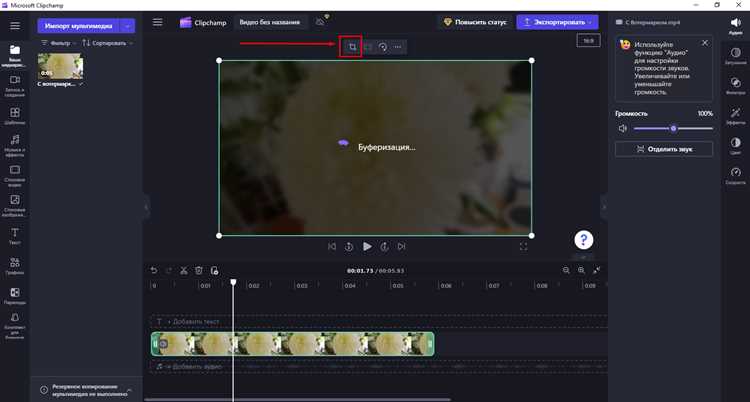750x402 pixels.
Task: Click the Export button
Action: [557, 22]
